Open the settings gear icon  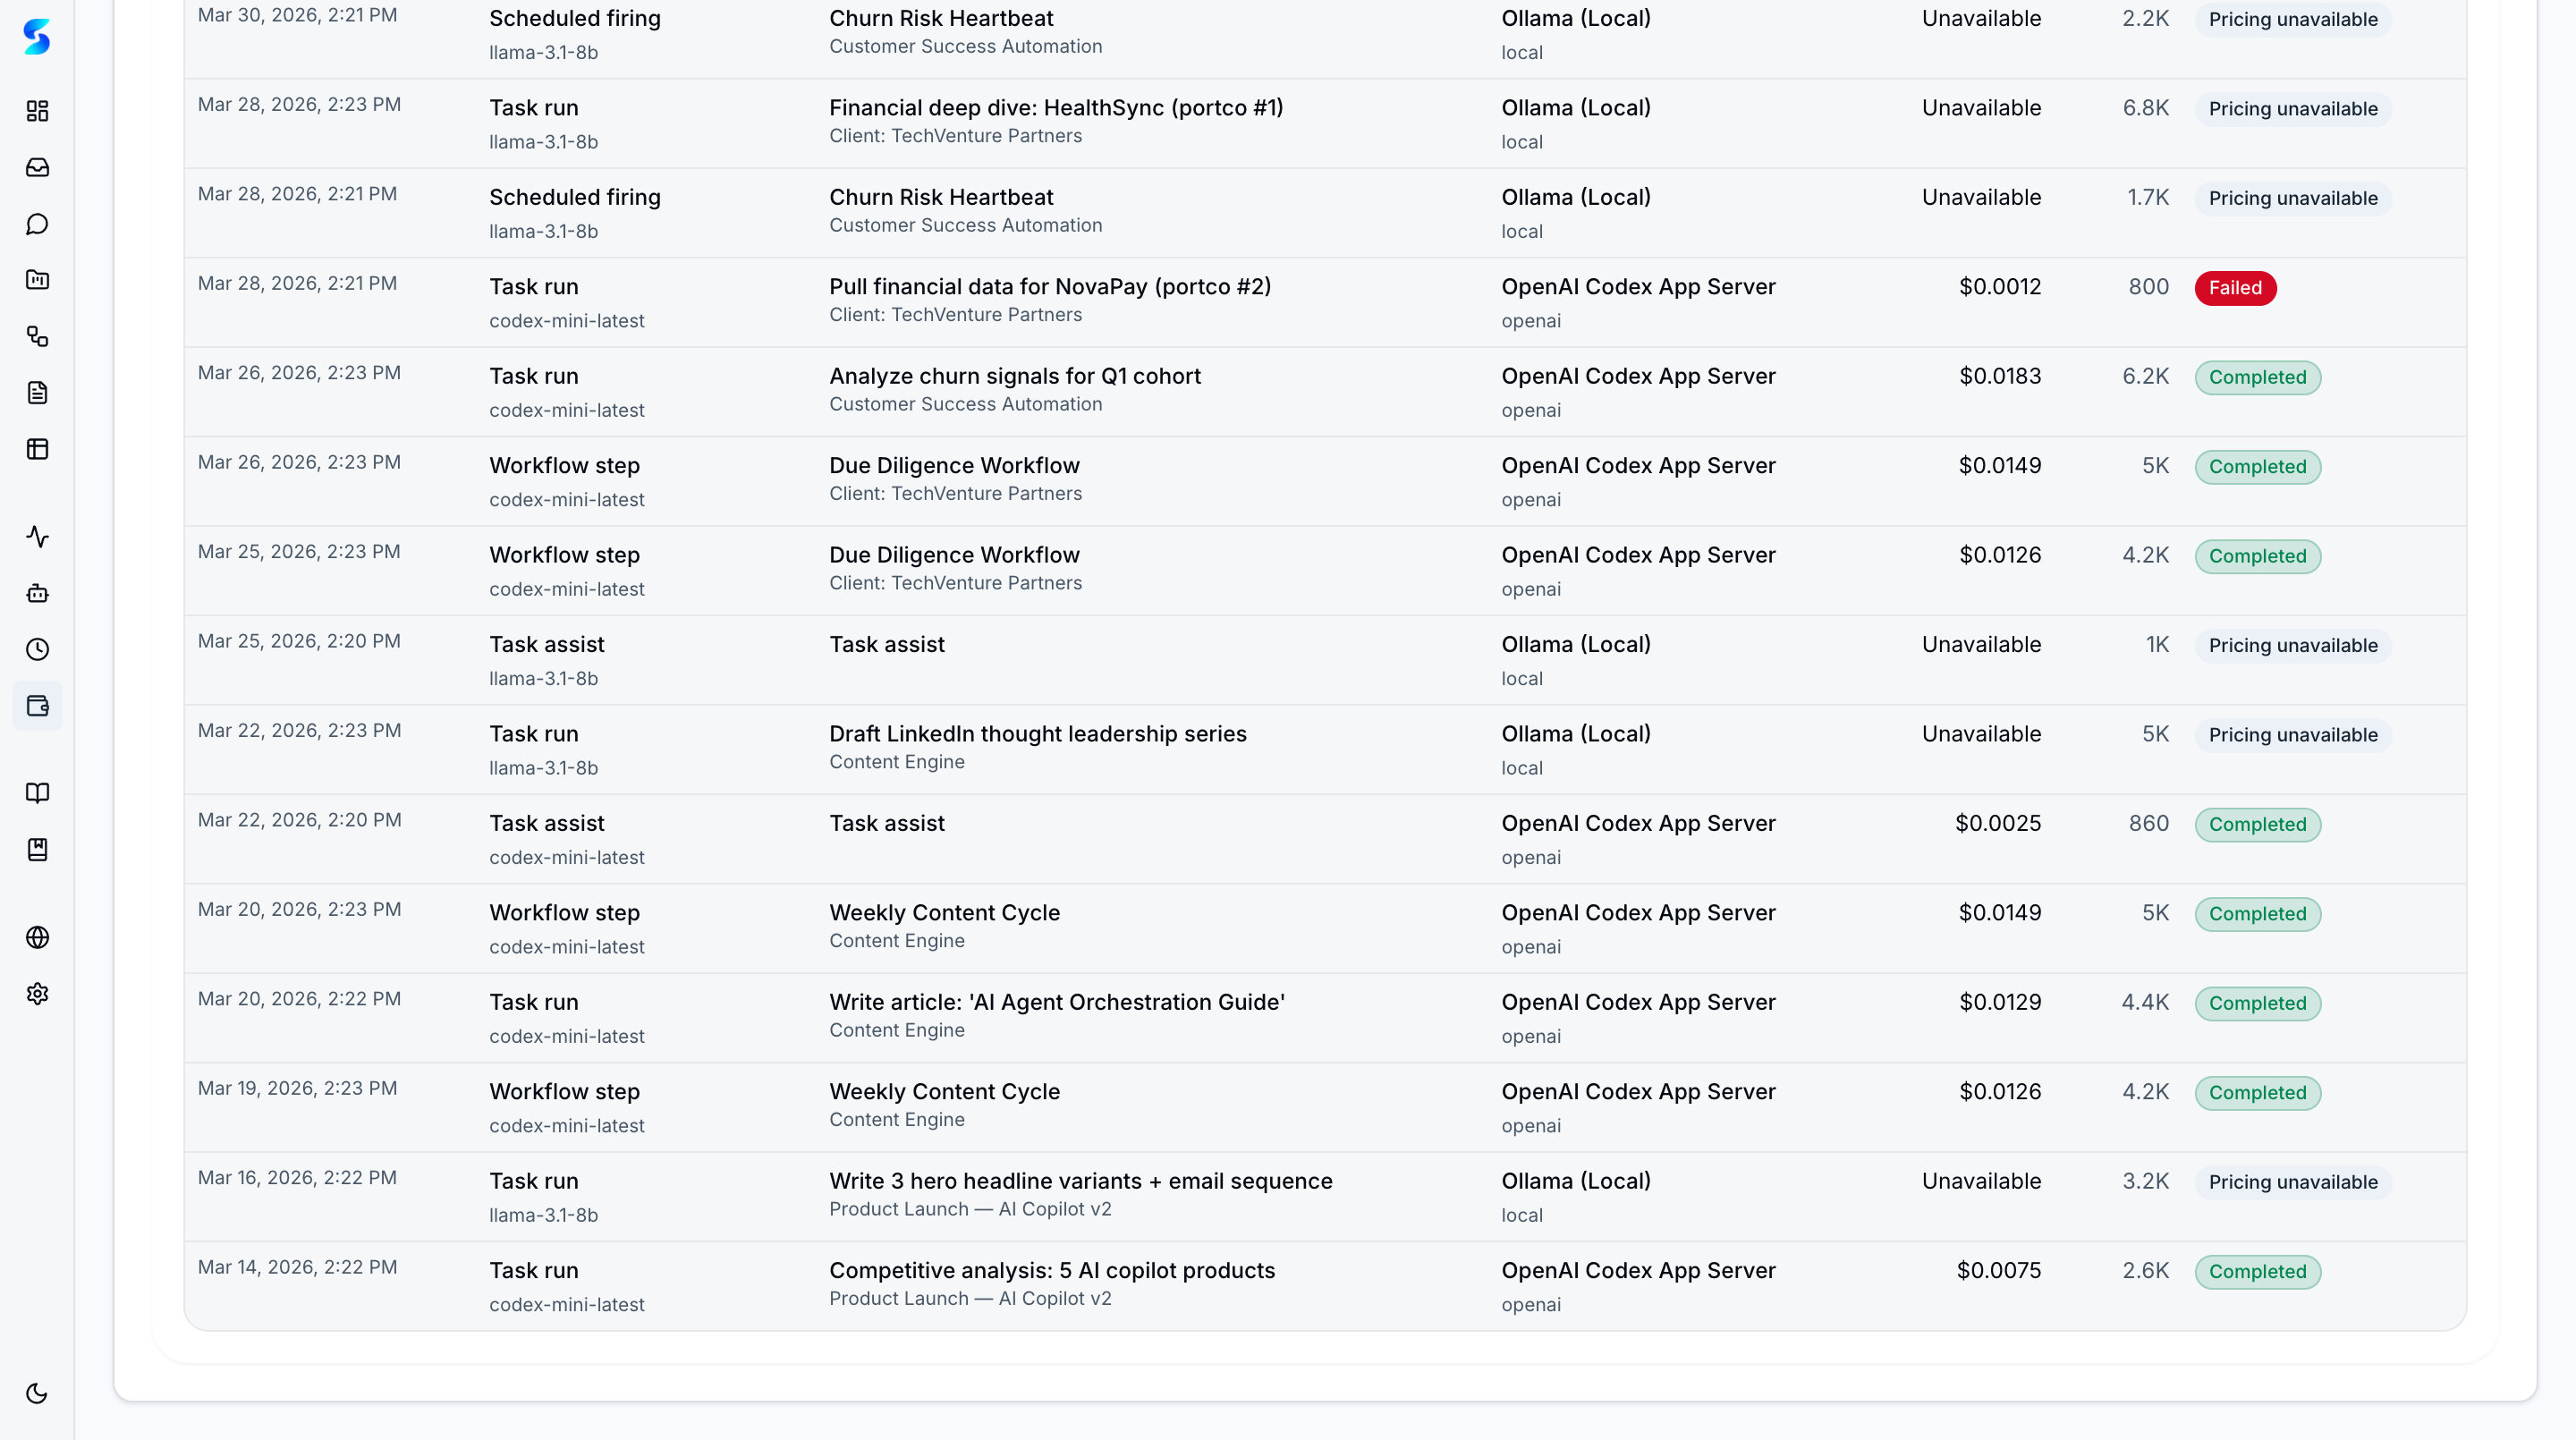(x=37, y=994)
